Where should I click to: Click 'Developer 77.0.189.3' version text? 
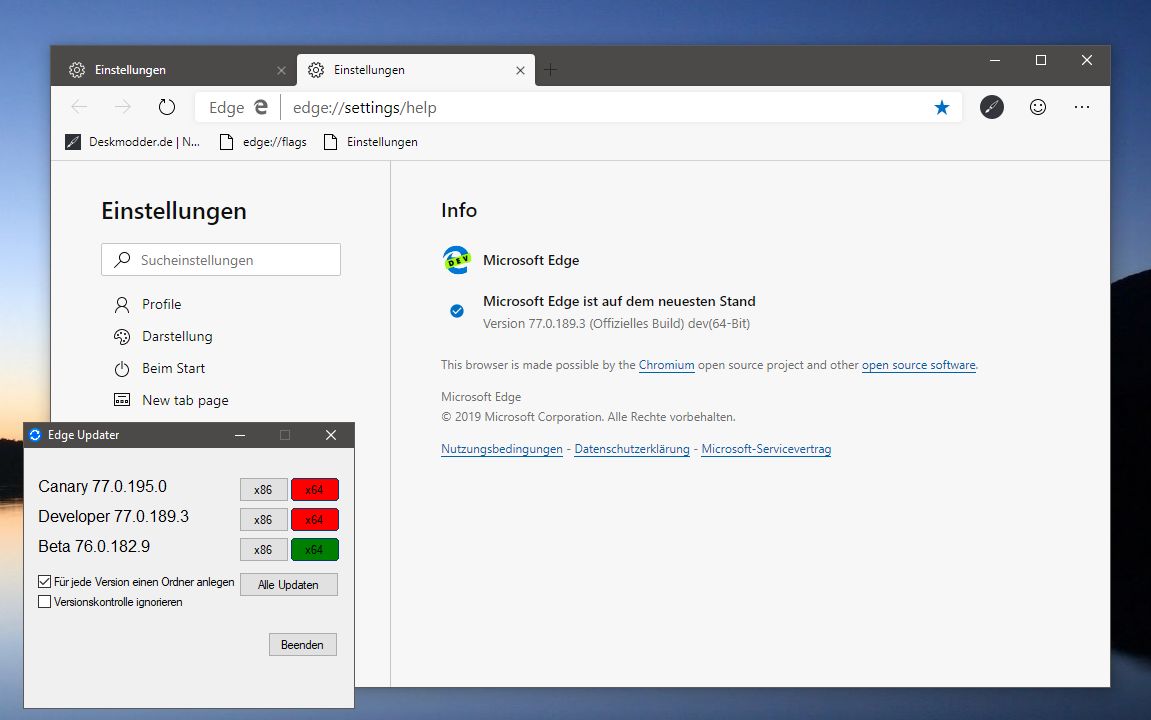pos(114,517)
